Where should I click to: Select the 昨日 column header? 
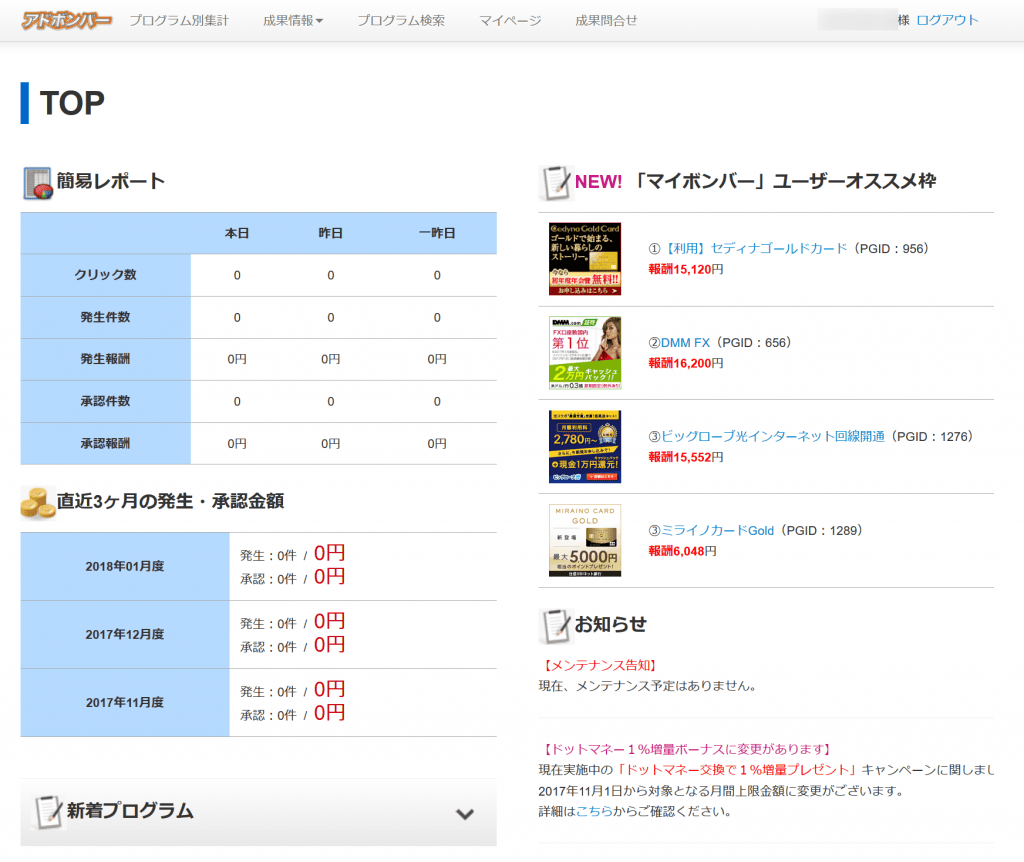pyautogui.click(x=330, y=233)
